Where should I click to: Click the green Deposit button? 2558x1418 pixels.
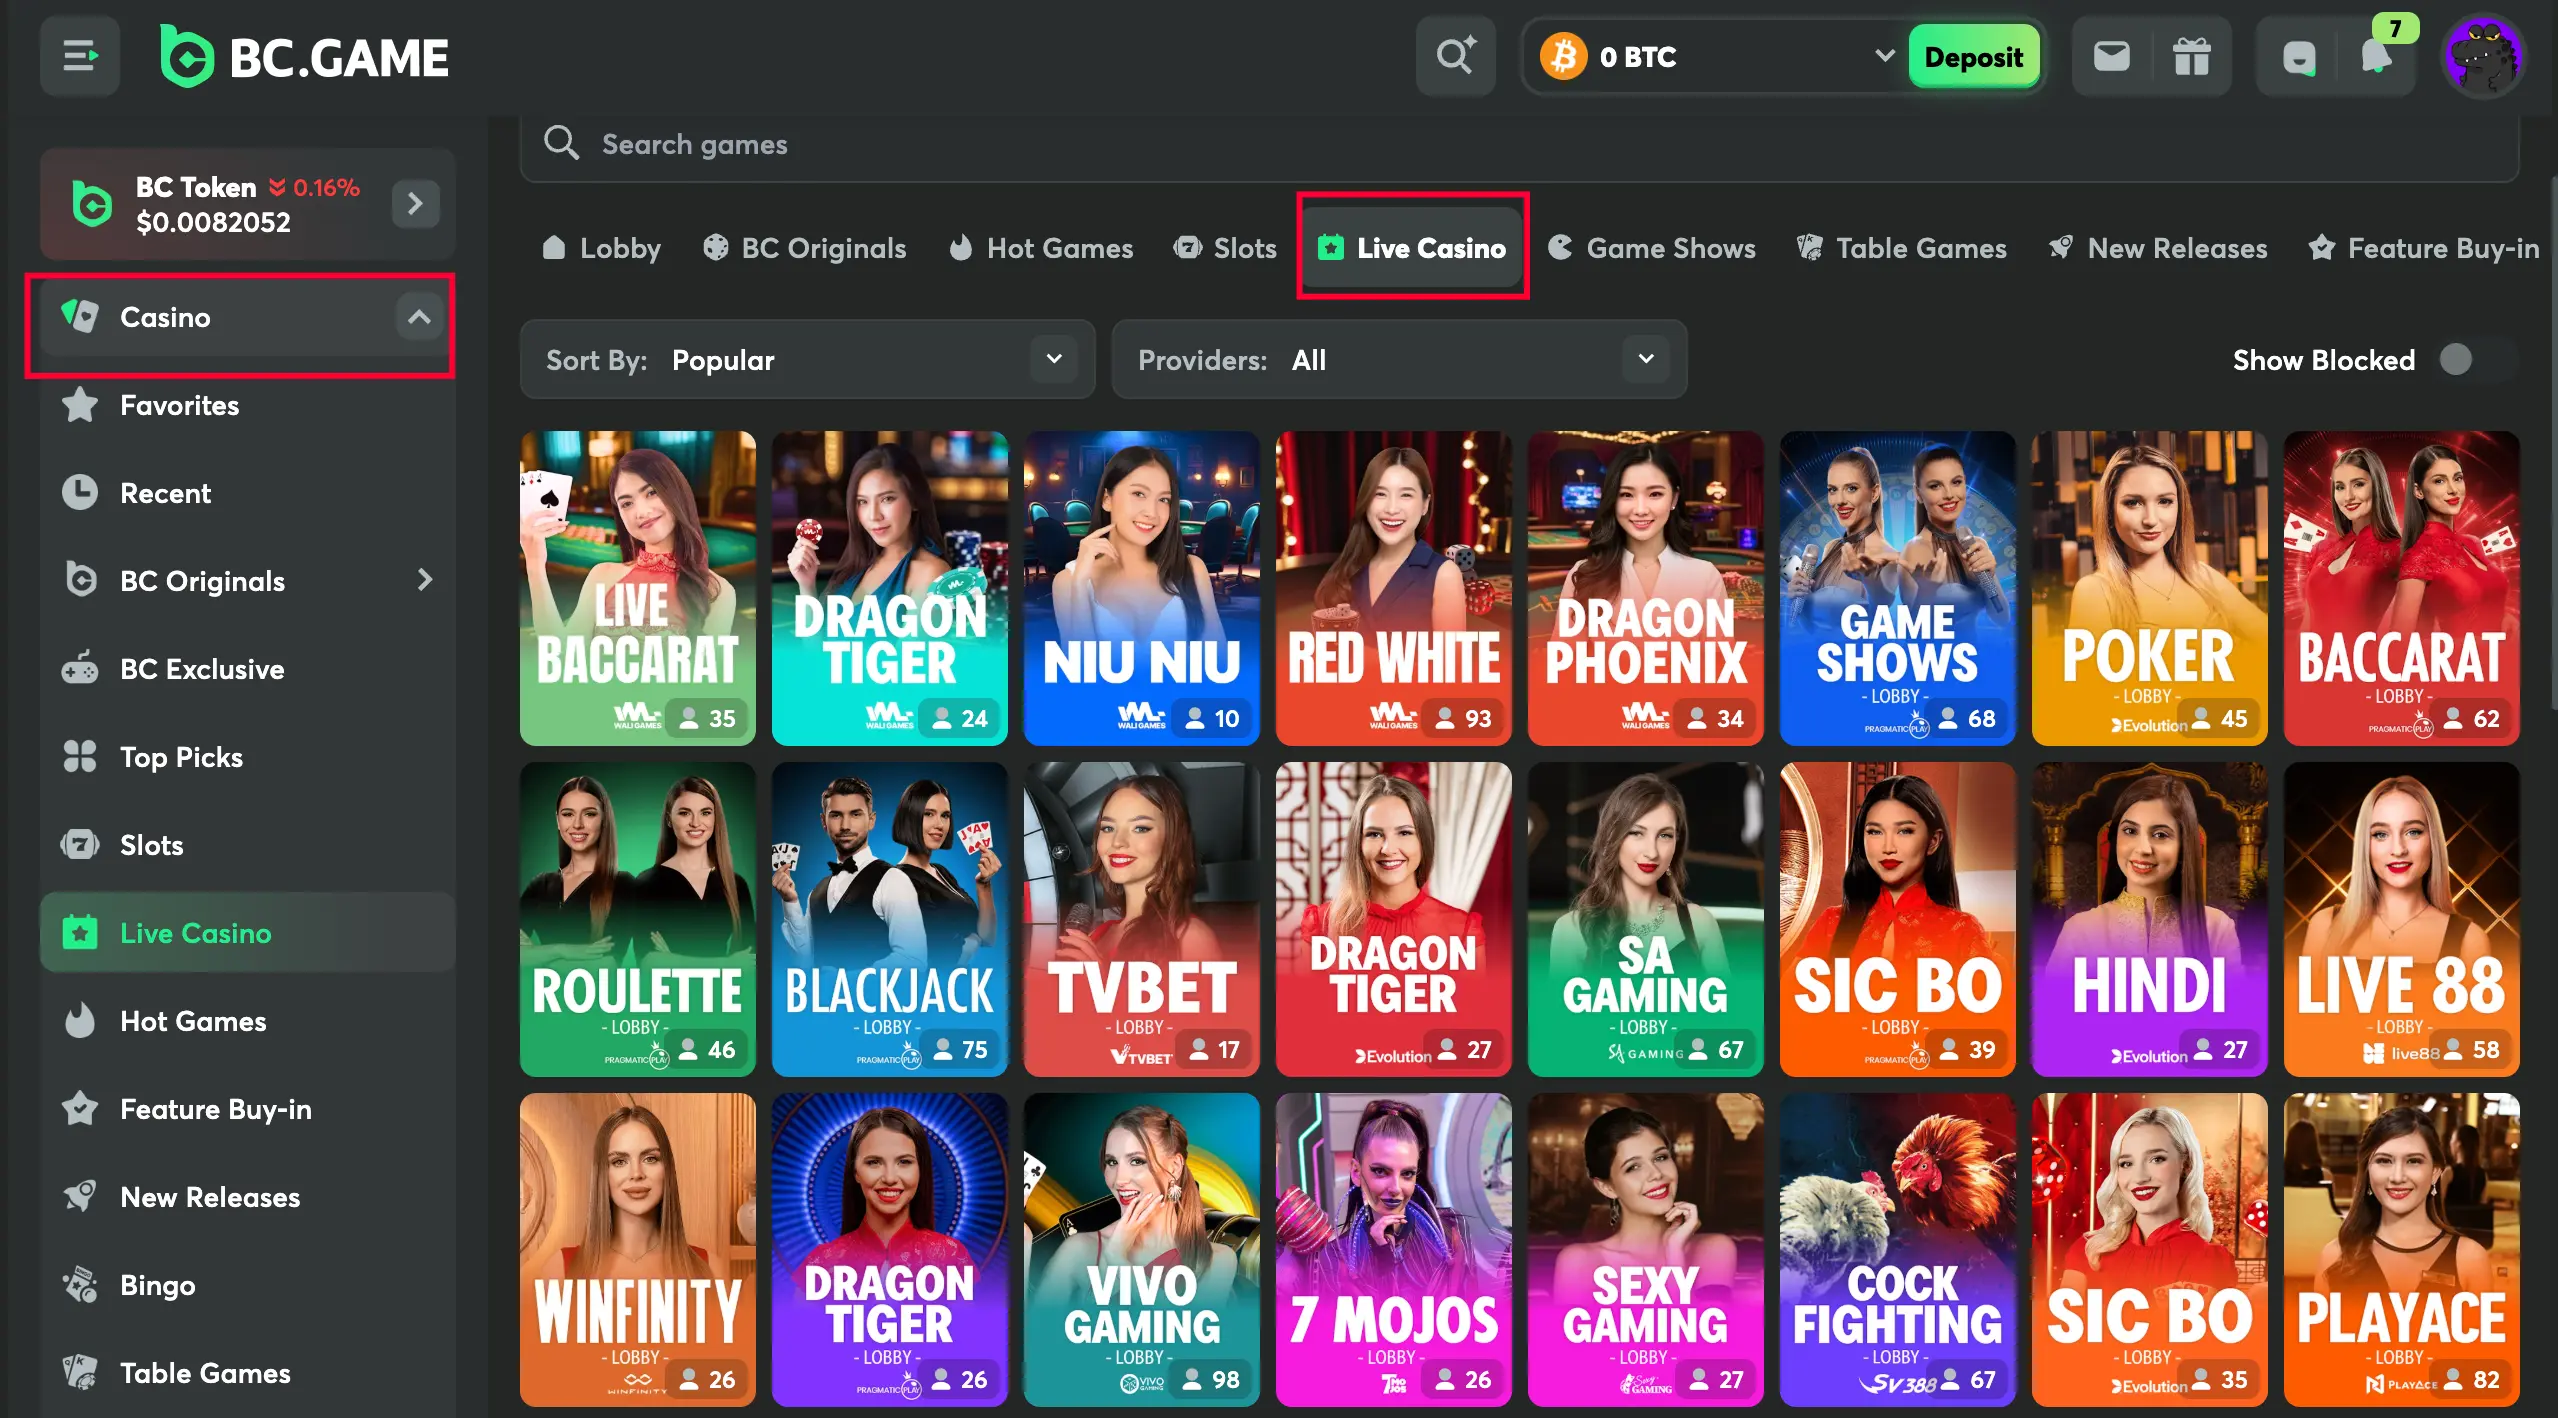[1973, 56]
